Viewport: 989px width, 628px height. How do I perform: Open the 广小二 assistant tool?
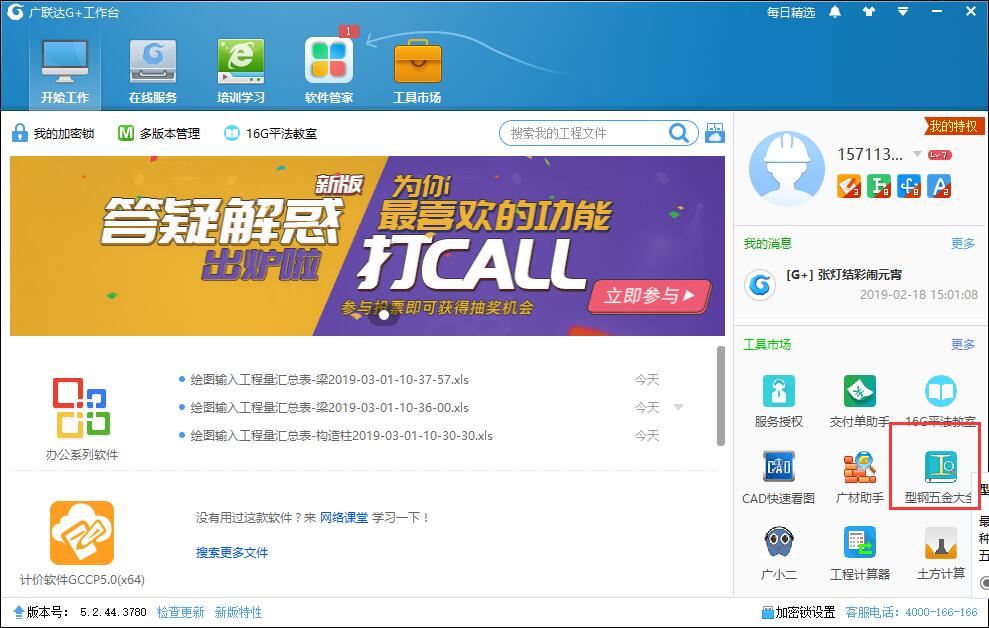[778, 553]
